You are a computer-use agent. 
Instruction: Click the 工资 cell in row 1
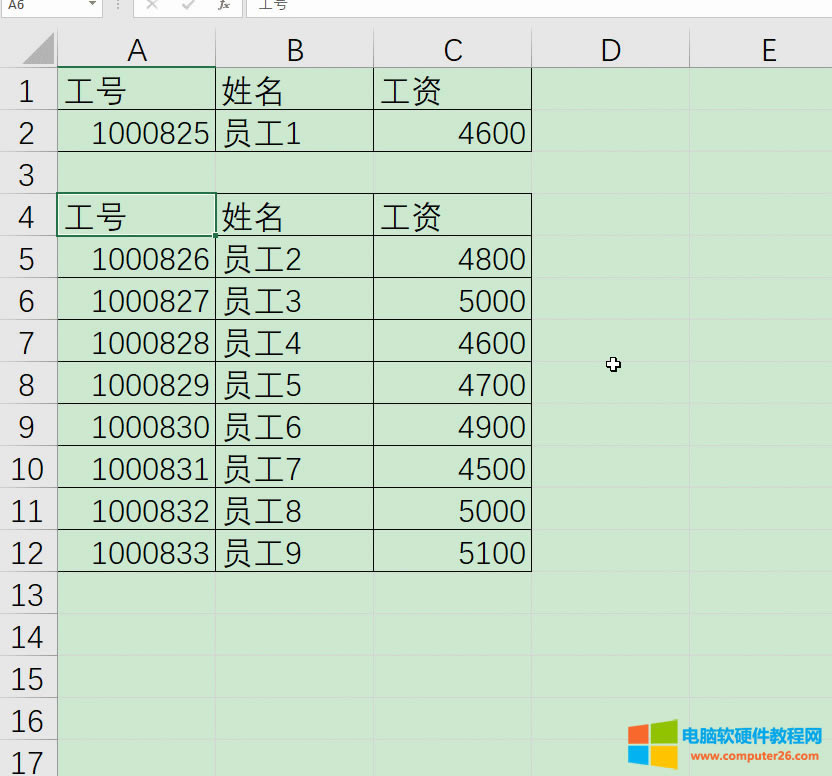pyautogui.click(x=453, y=92)
